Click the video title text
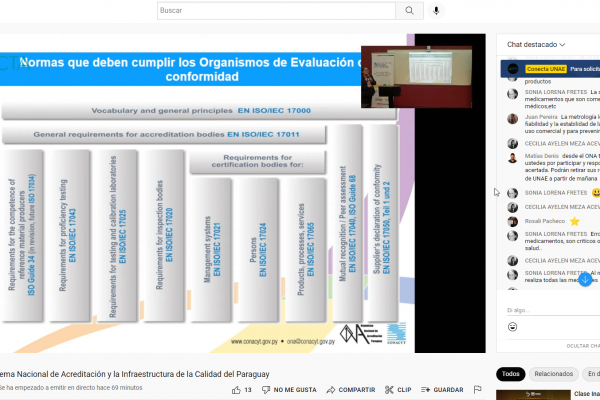The image size is (600, 400). pyautogui.click(x=134, y=374)
